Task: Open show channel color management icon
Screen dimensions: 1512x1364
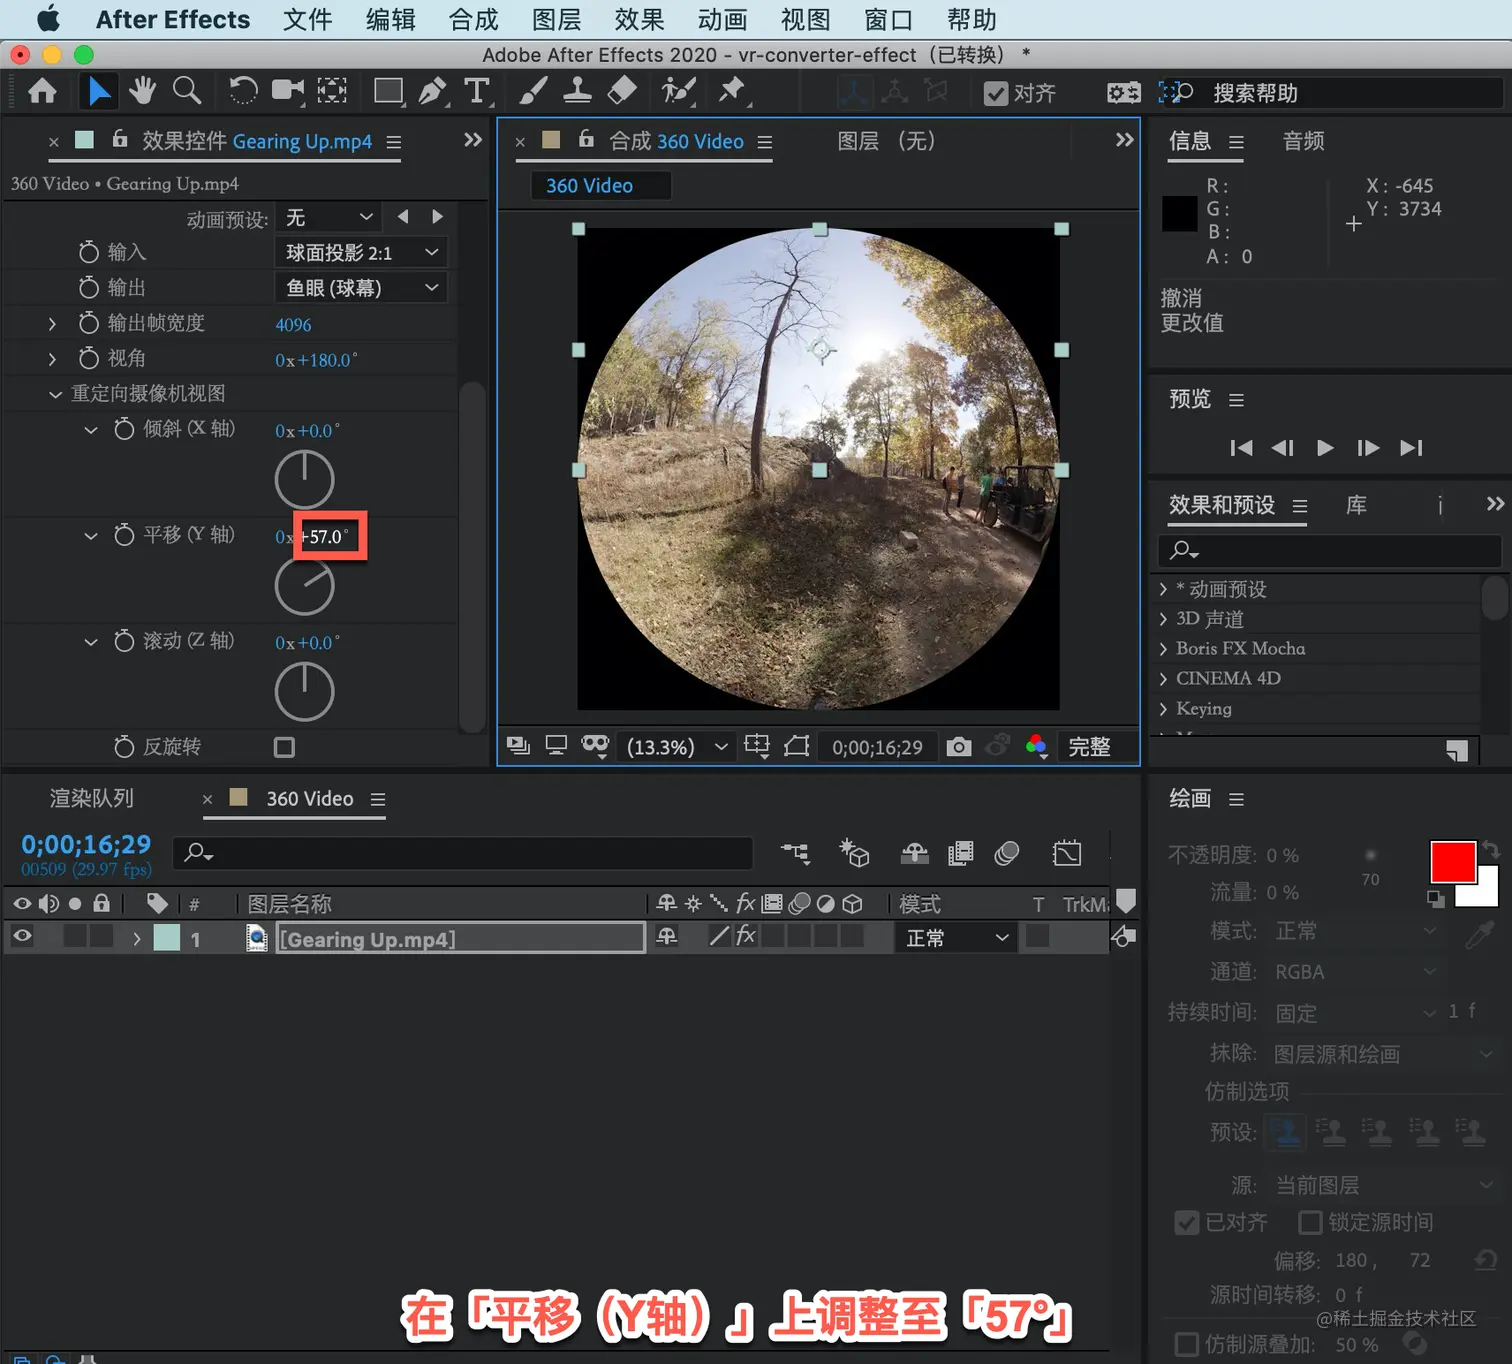Action: point(1037,746)
